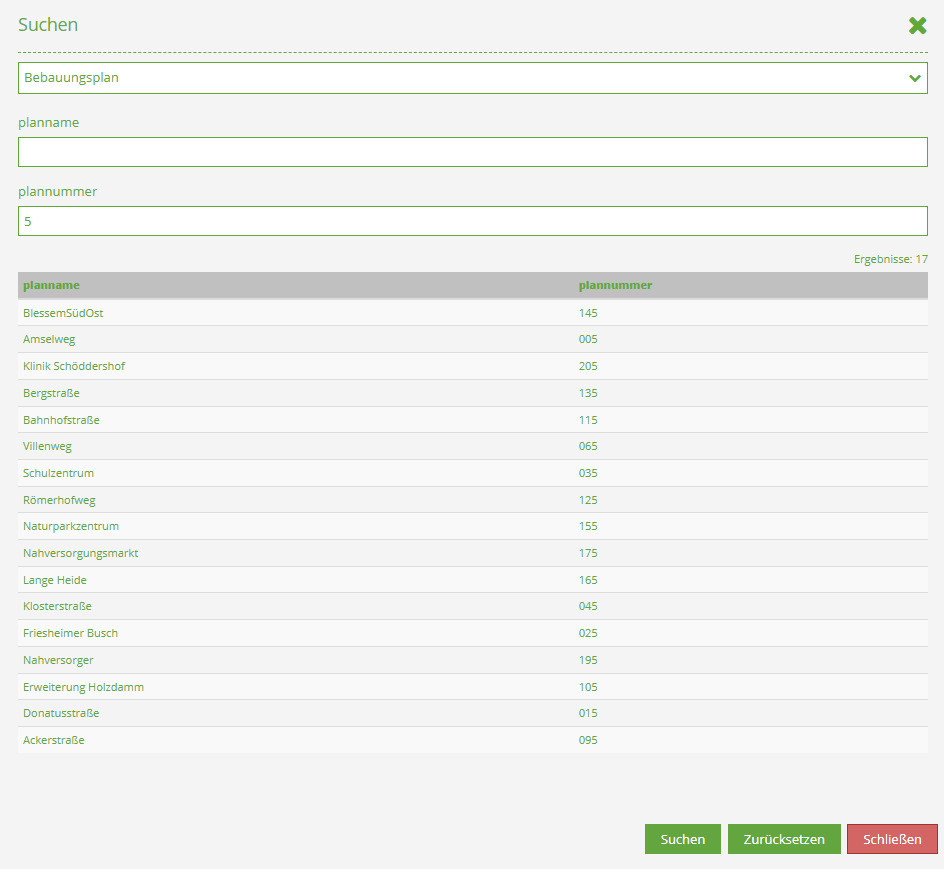This screenshot has height=869, width=944.
Task: Select the Lange Heide result row
Action: (x=473, y=580)
